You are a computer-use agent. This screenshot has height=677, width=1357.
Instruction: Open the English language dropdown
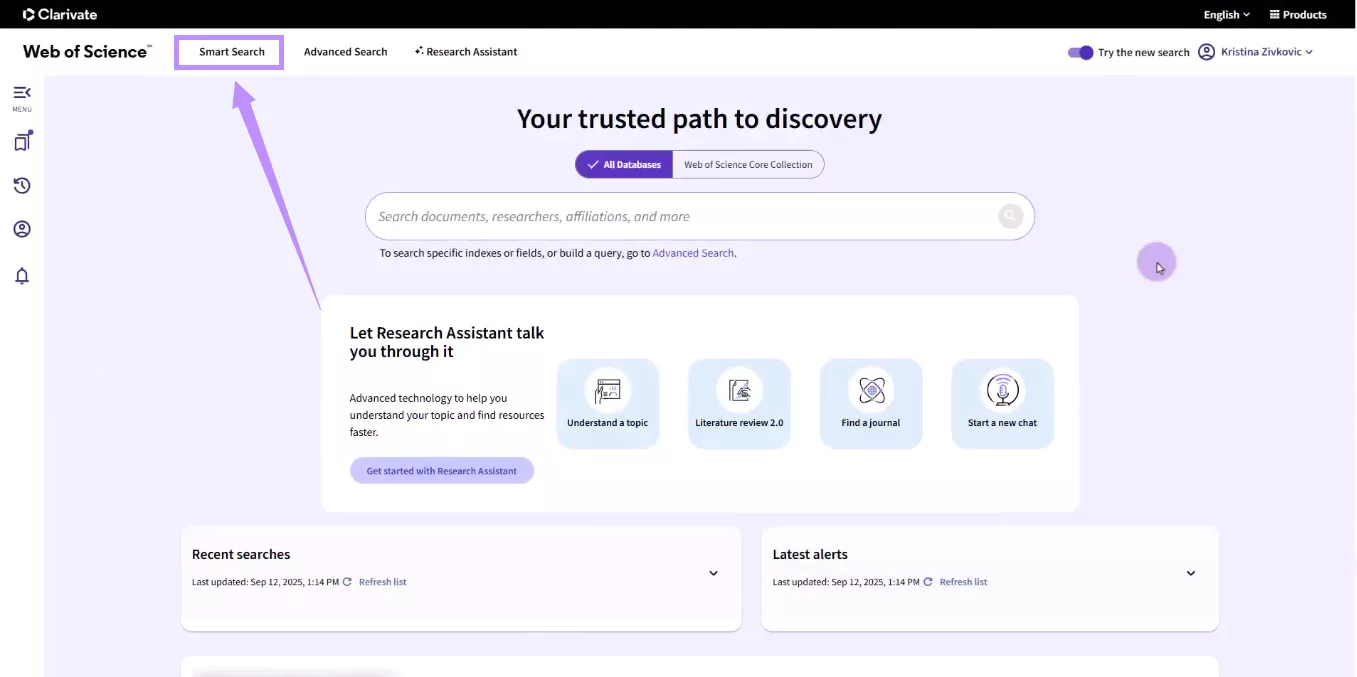click(x=1225, y=14)
